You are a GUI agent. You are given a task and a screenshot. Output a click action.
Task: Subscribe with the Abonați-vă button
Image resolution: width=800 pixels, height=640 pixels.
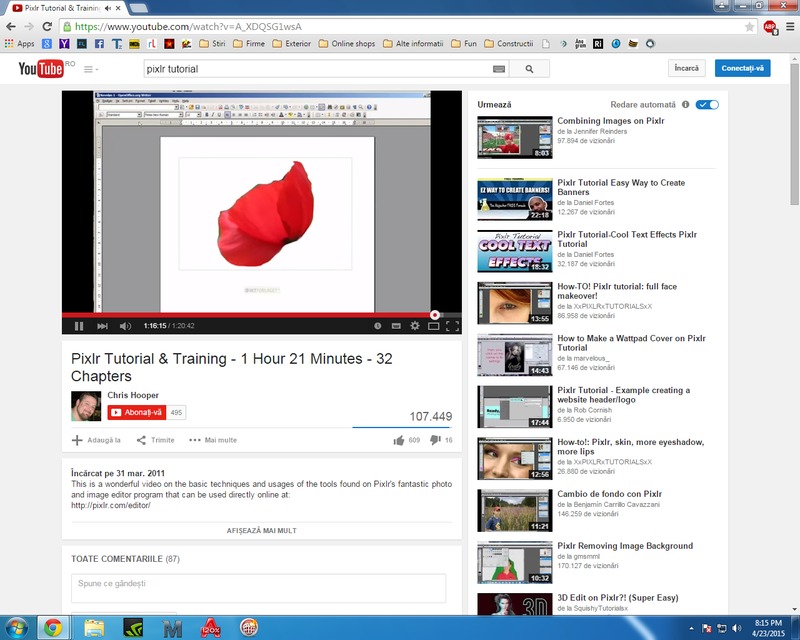tap(137, 412)
